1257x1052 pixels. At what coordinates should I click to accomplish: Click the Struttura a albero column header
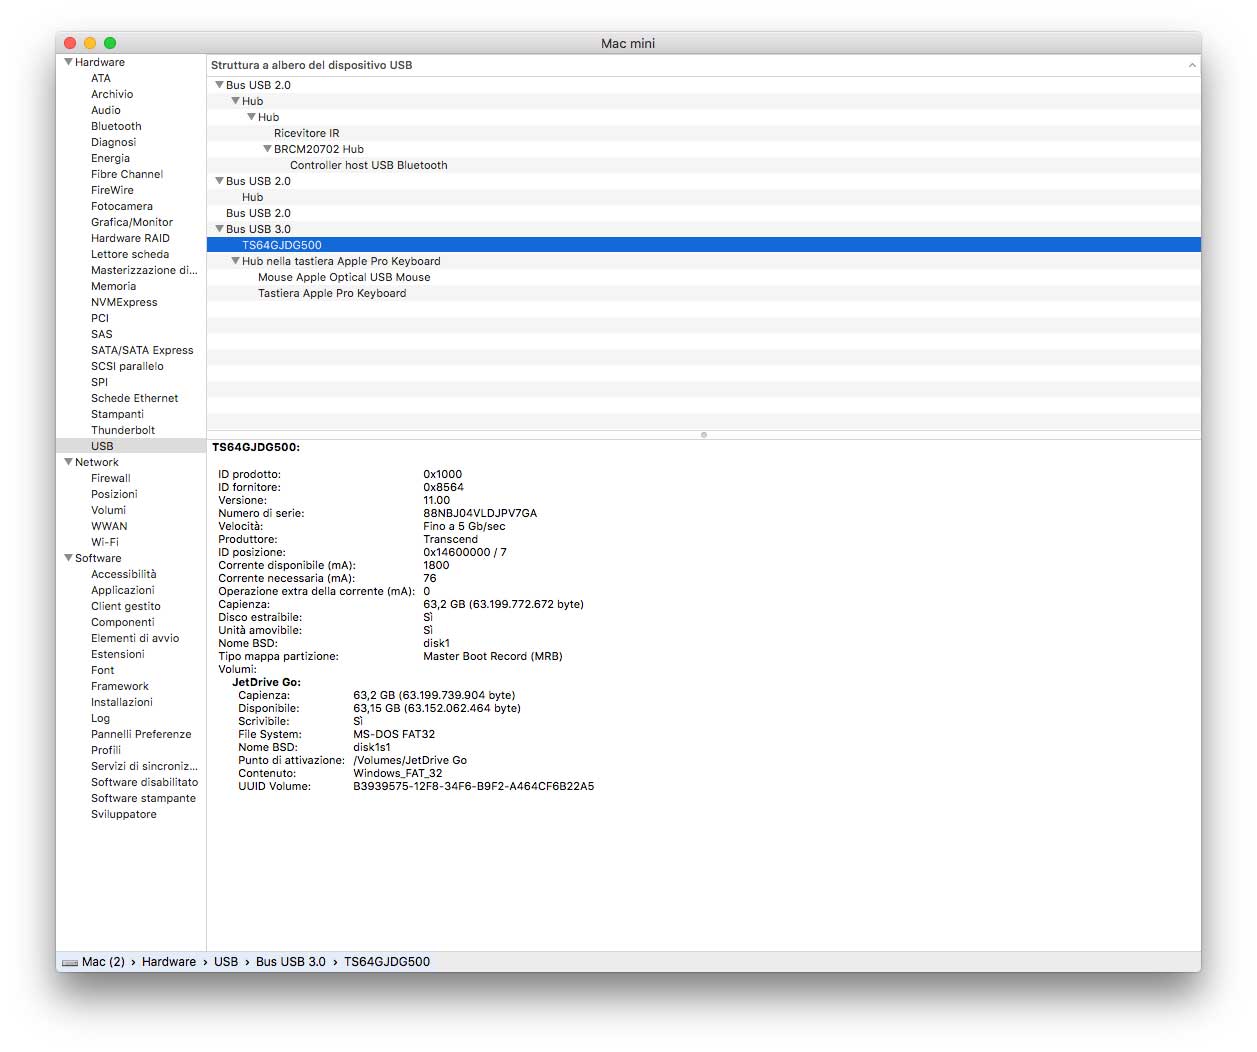311,65
